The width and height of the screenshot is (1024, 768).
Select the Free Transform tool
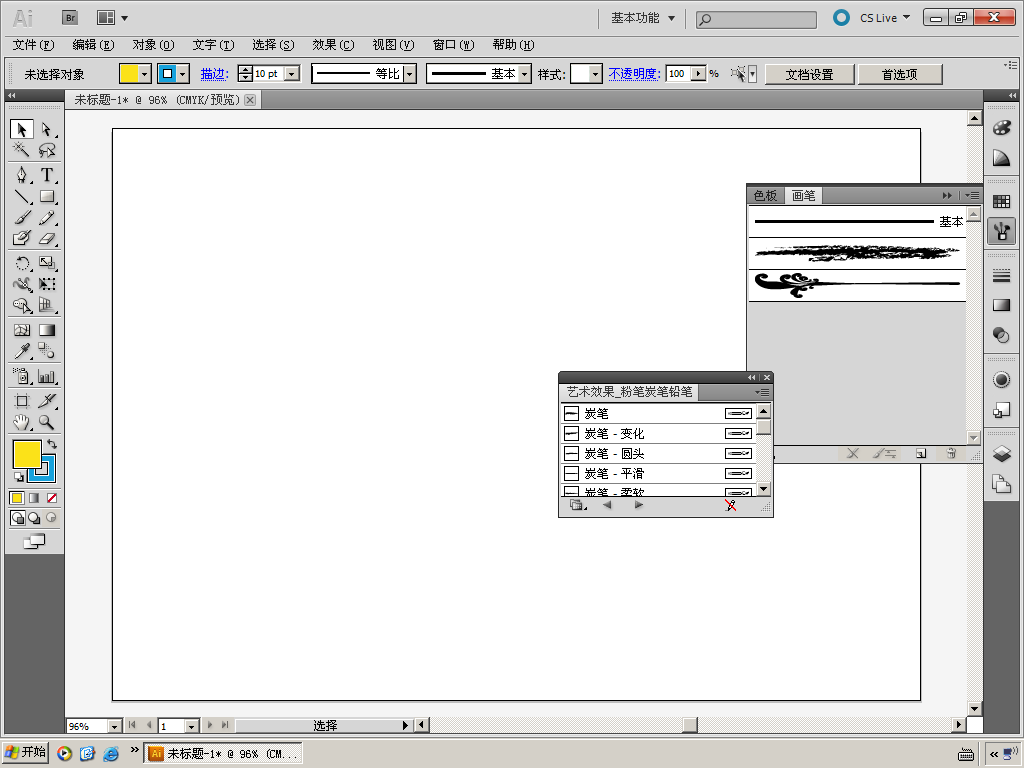[x=46, y=284]
